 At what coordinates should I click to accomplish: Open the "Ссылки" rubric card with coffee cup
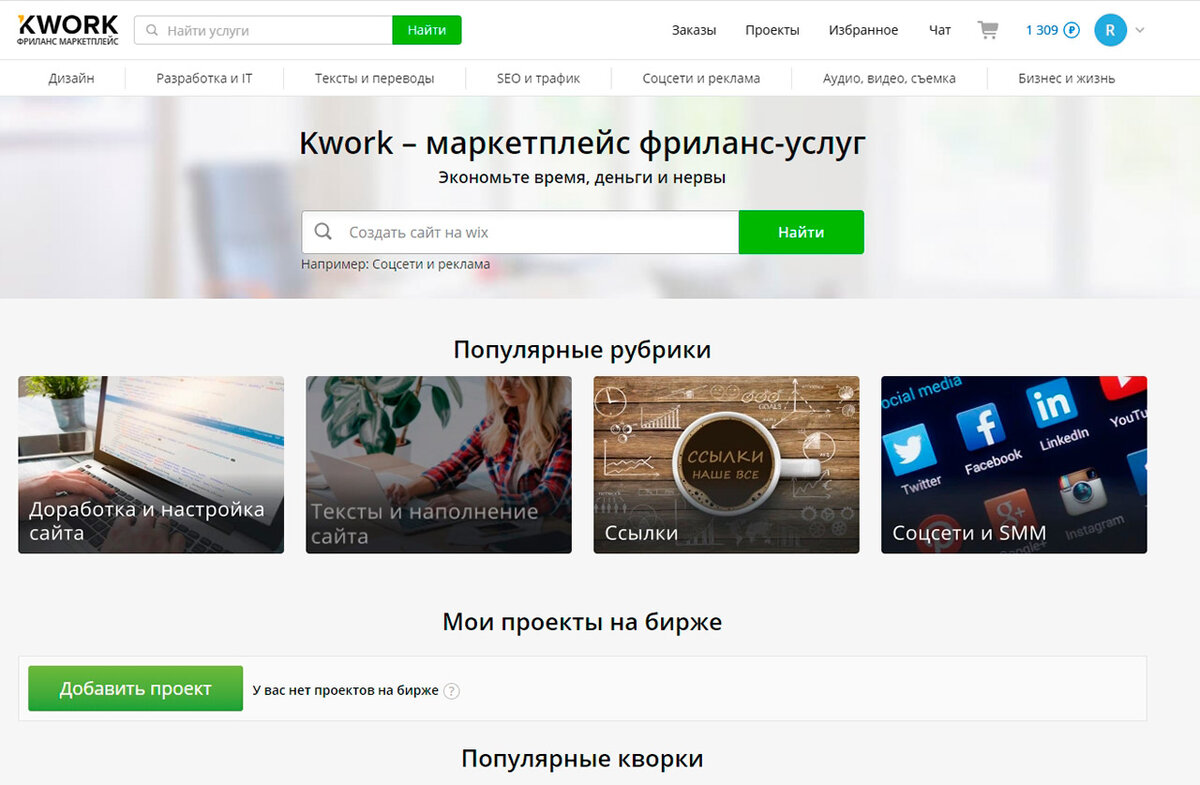click(x=726, y=465)
